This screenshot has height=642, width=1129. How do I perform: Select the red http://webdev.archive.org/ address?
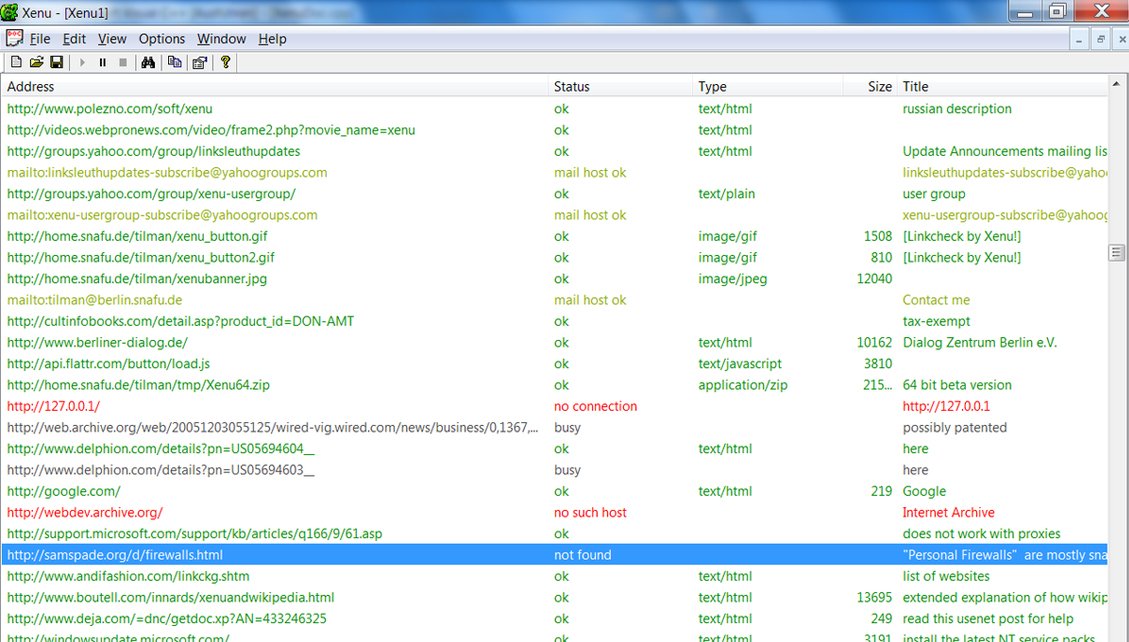tap(85, 512)
